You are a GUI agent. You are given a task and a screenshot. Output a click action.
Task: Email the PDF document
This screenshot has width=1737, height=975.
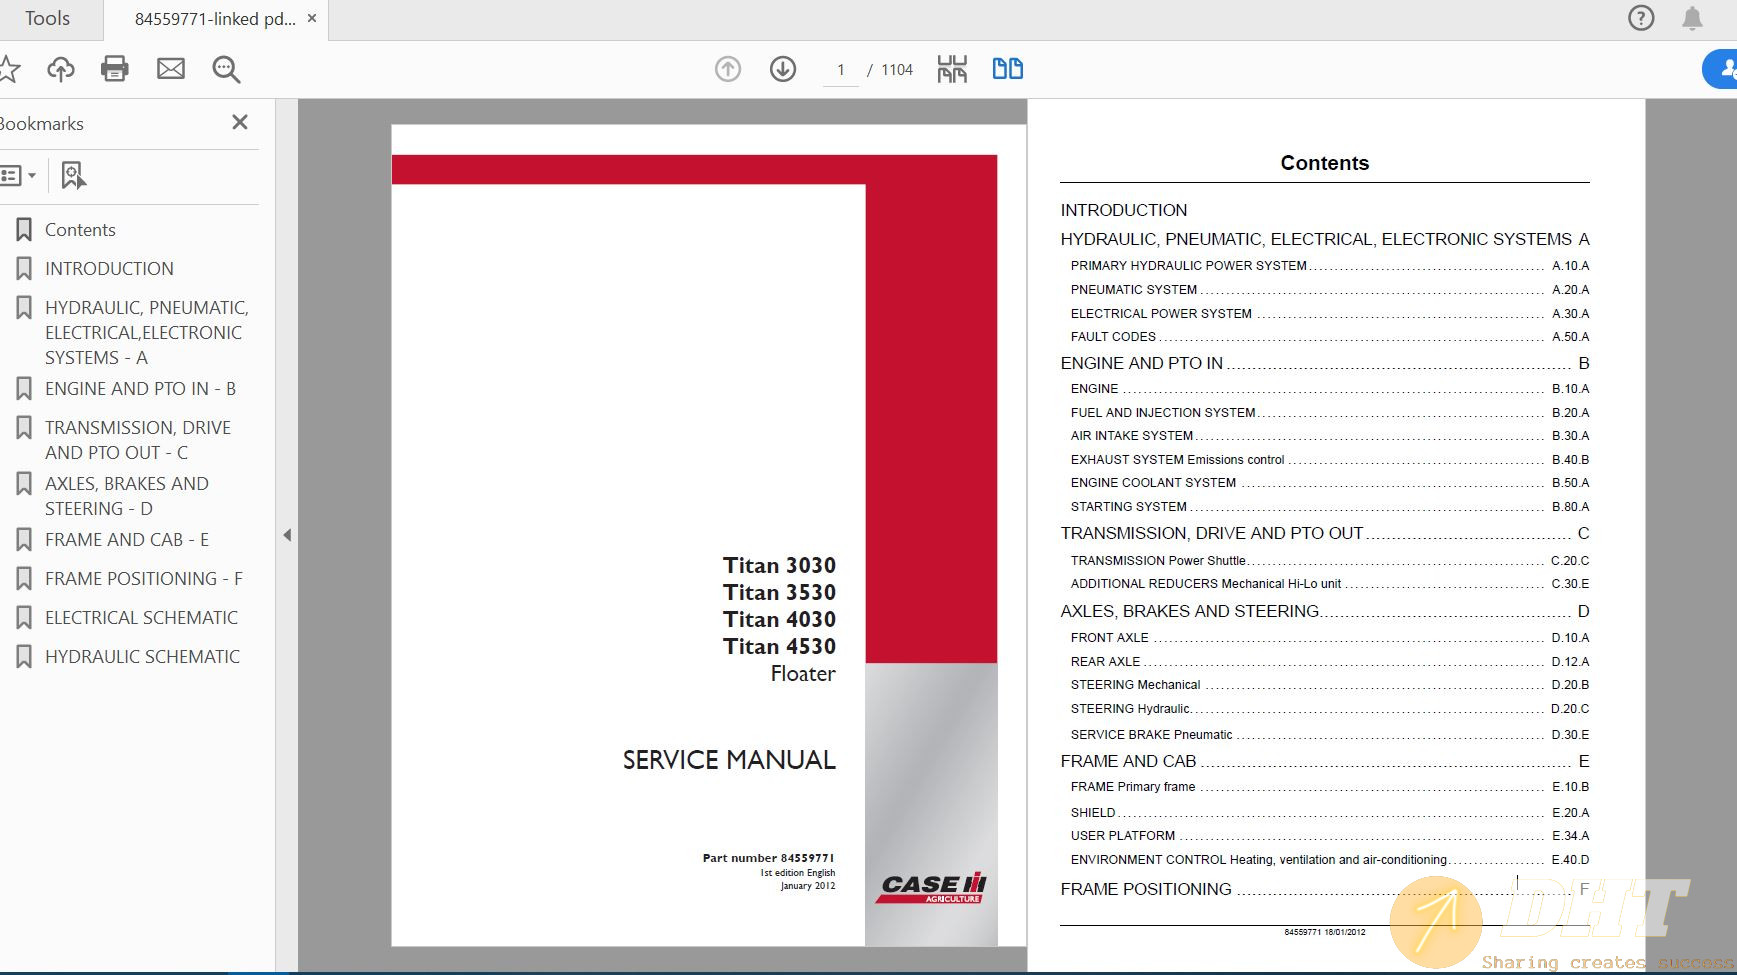tap(171, 68)
